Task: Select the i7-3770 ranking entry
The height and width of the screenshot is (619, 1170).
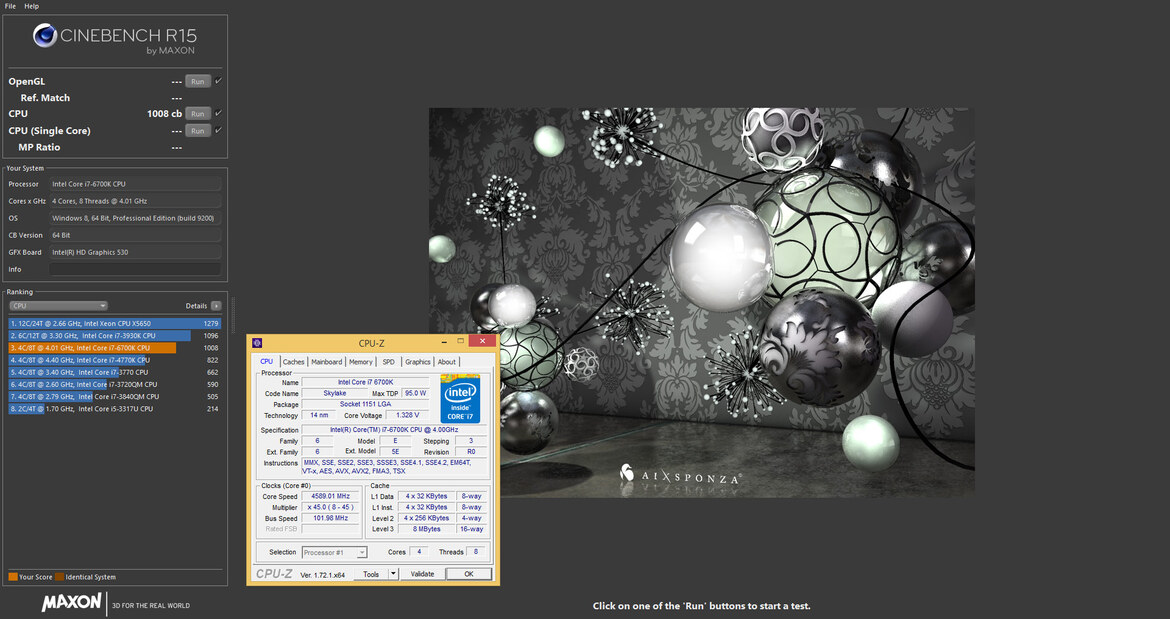Action: [x=115, y=372]
